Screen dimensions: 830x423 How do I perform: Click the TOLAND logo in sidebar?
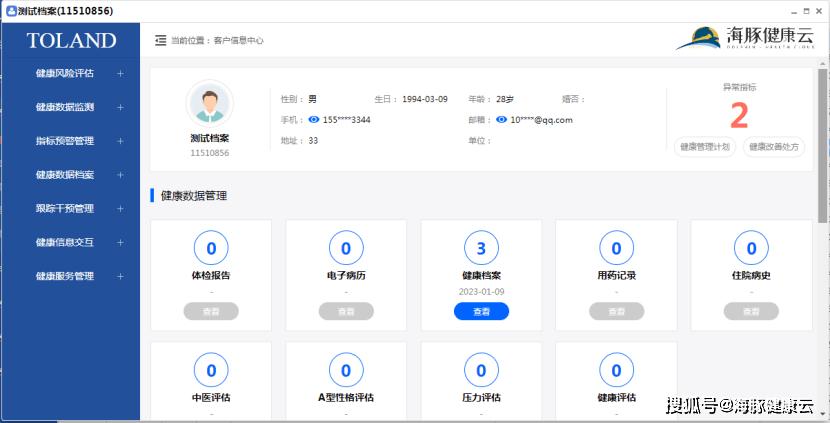coord(71,41)
